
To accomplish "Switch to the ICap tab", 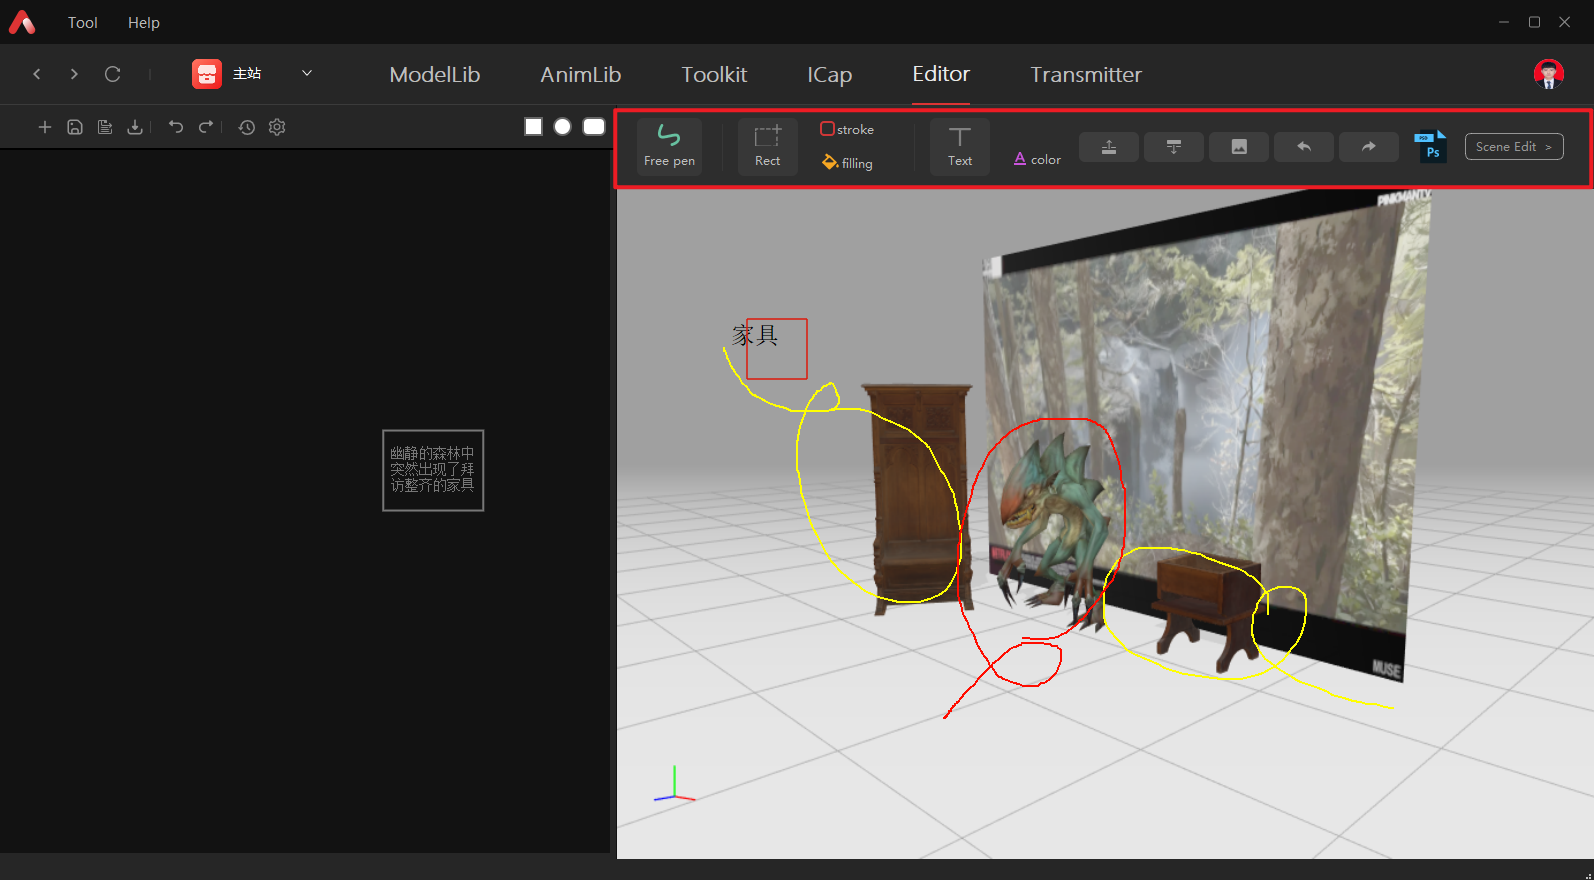I will pyautogui.click(x=830, y=75).
